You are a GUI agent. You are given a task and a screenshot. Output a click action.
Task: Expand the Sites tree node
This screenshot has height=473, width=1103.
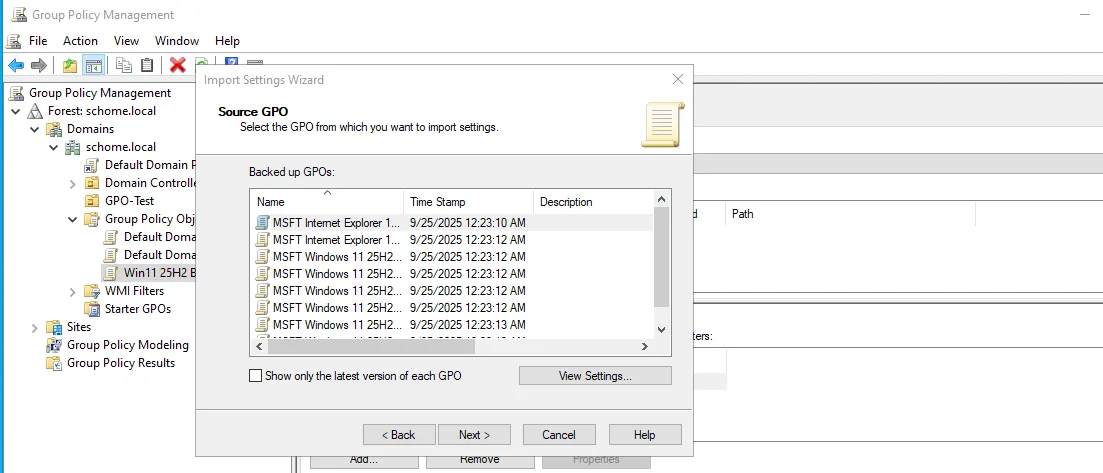coord(34,327)
